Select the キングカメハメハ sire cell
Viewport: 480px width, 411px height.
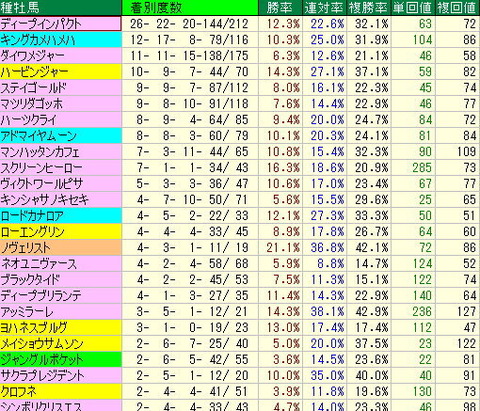tap(61, 40)
